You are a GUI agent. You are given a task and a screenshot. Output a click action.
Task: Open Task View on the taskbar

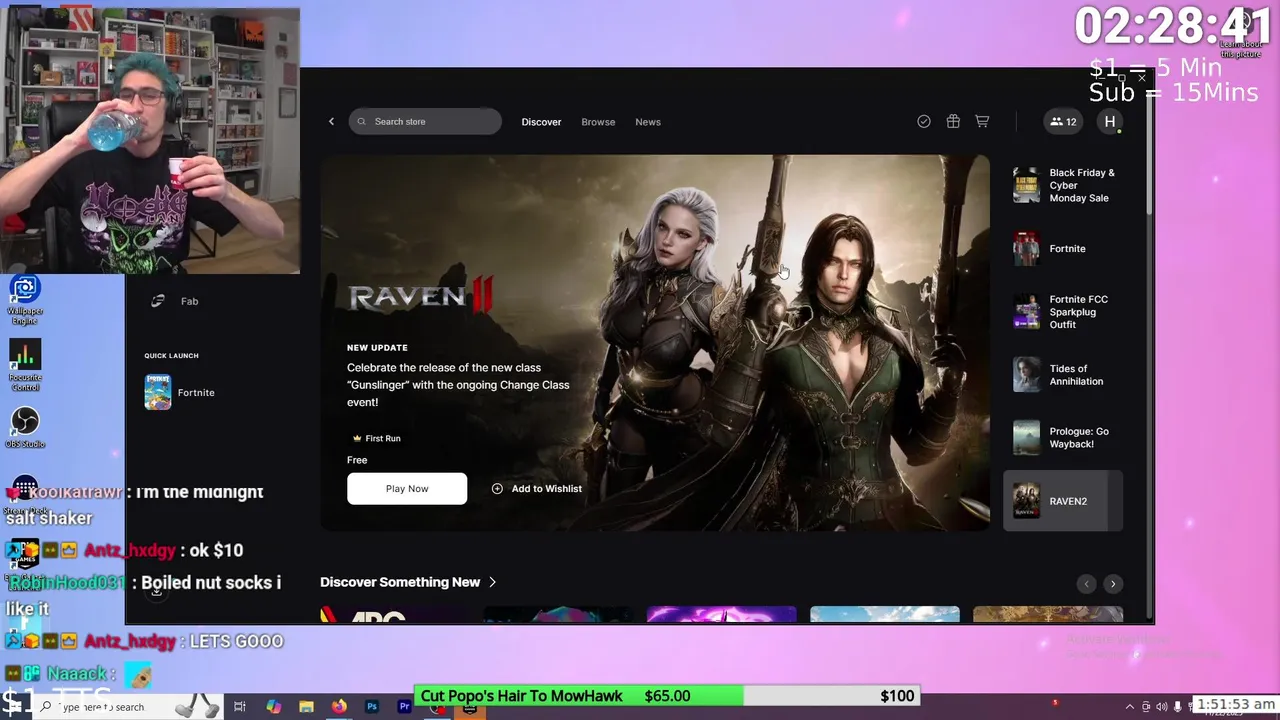240,706
